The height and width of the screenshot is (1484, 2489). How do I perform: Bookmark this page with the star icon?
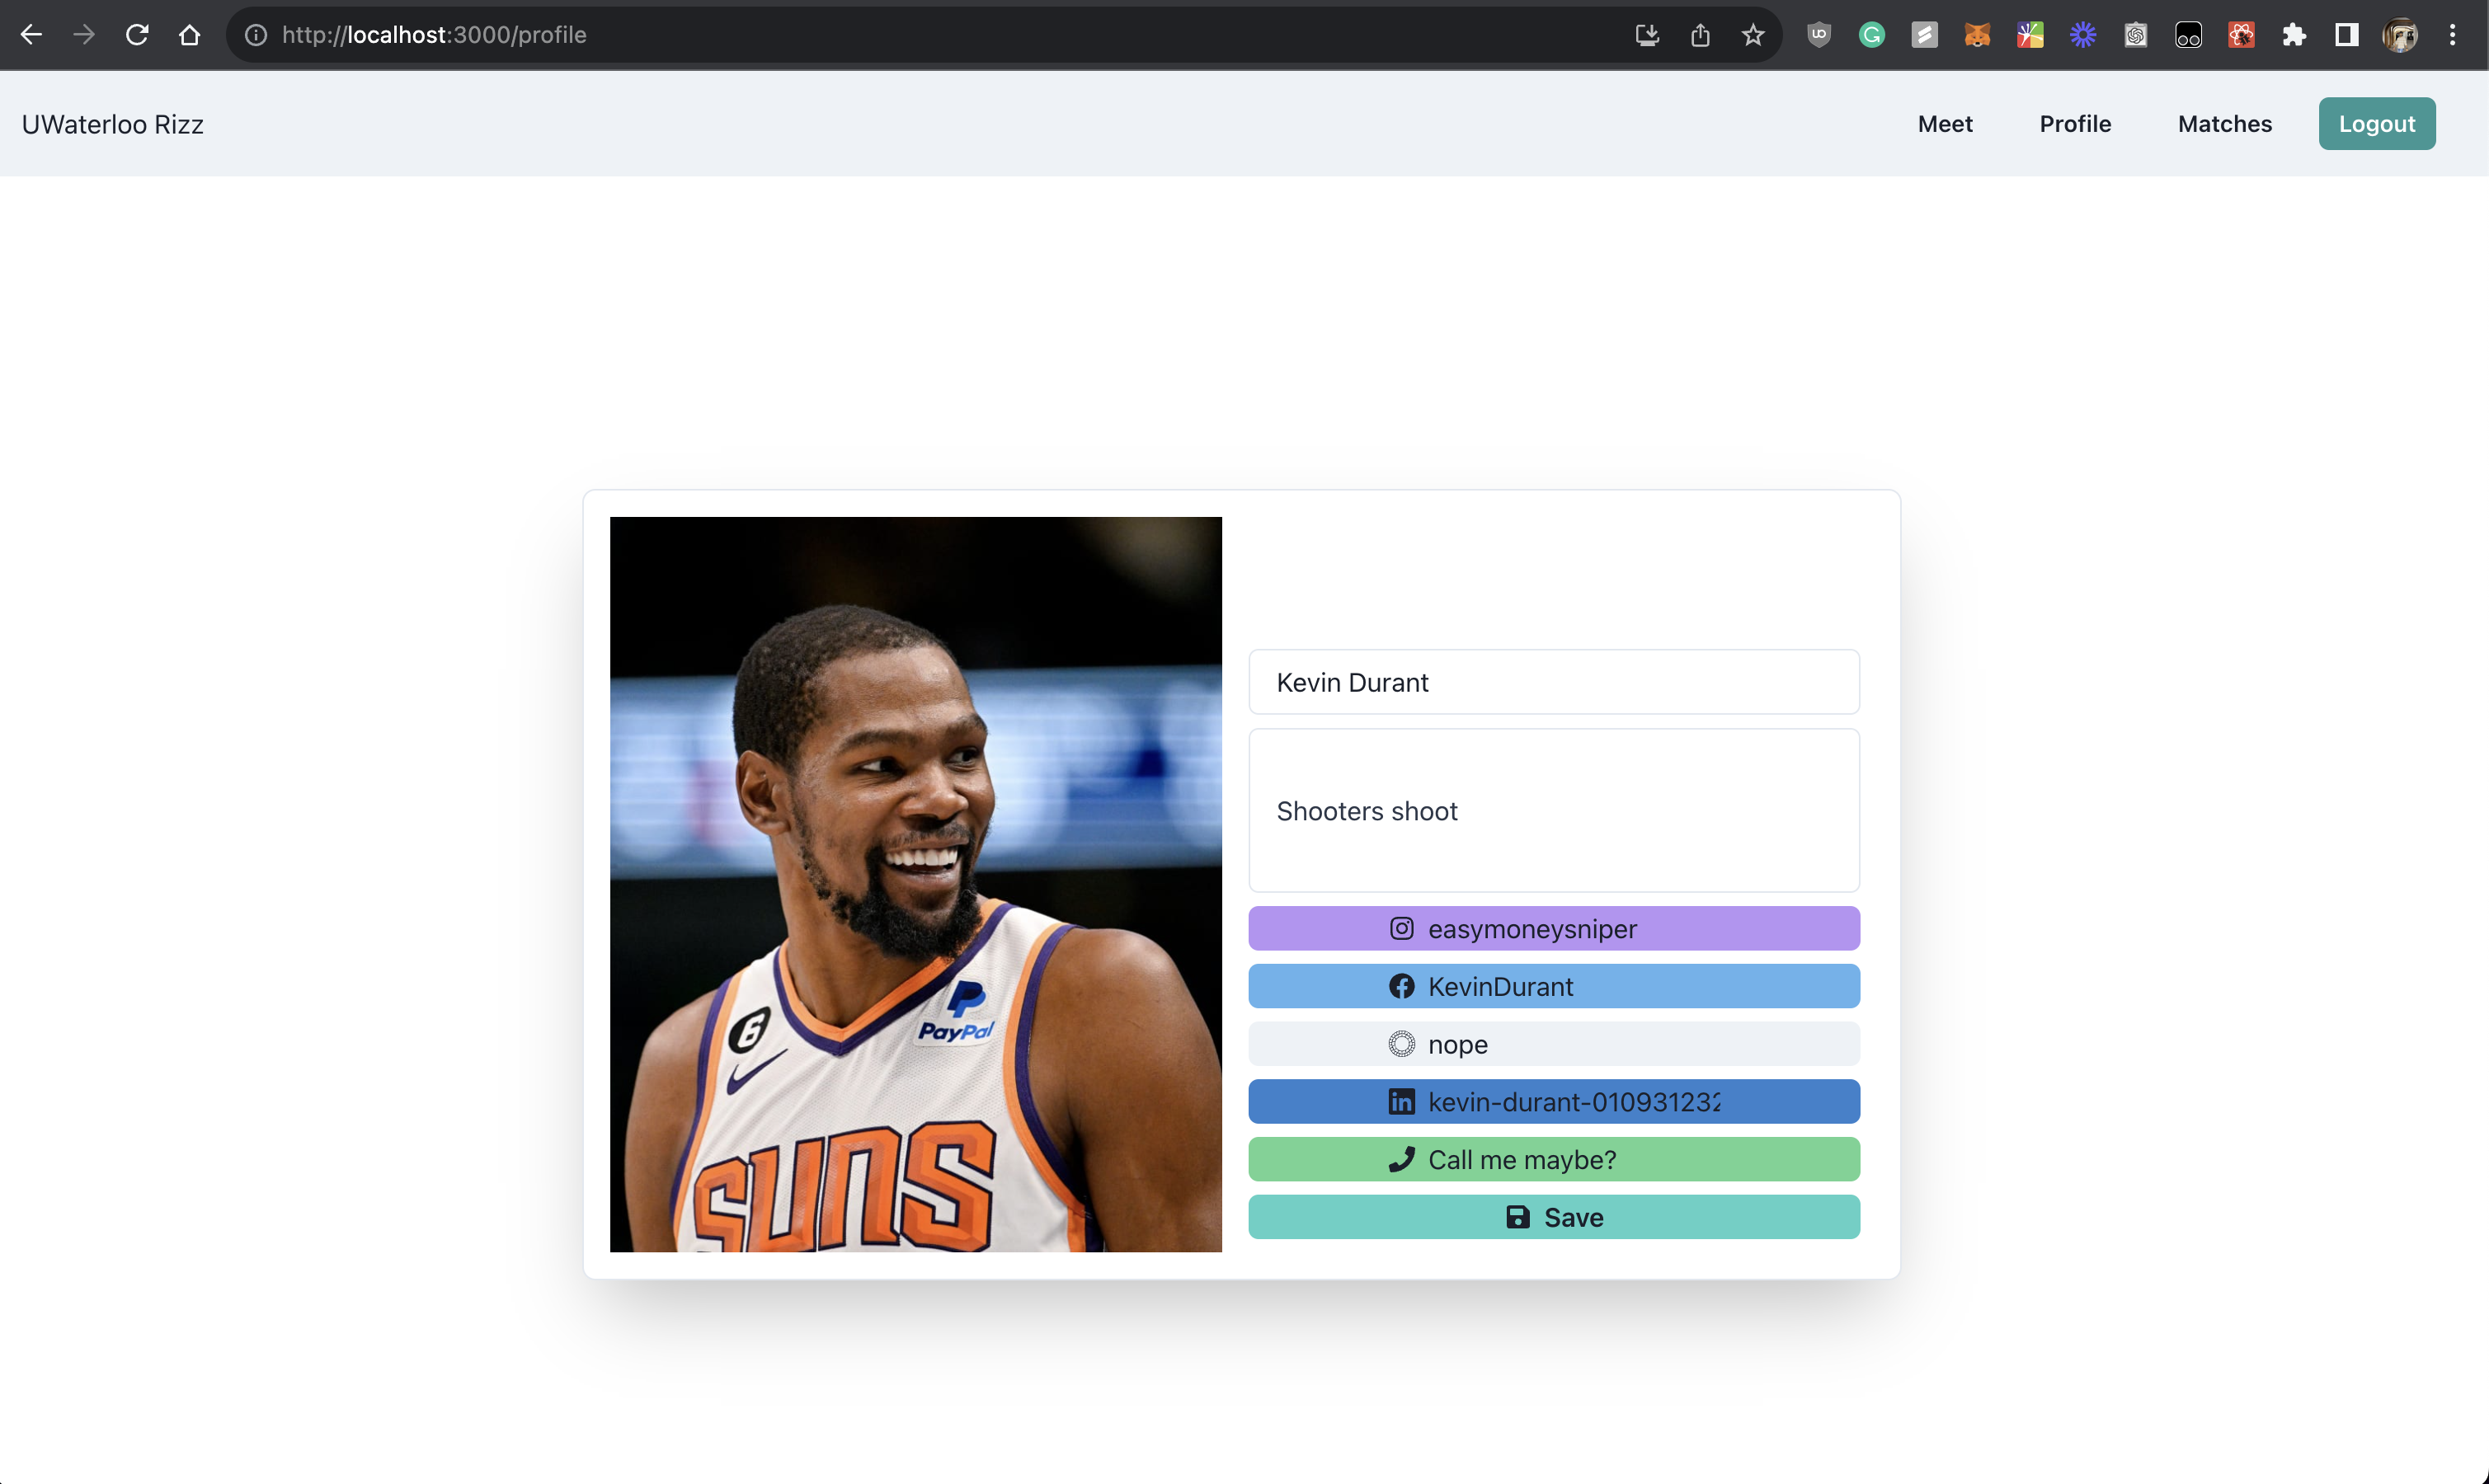point(1753,35)
